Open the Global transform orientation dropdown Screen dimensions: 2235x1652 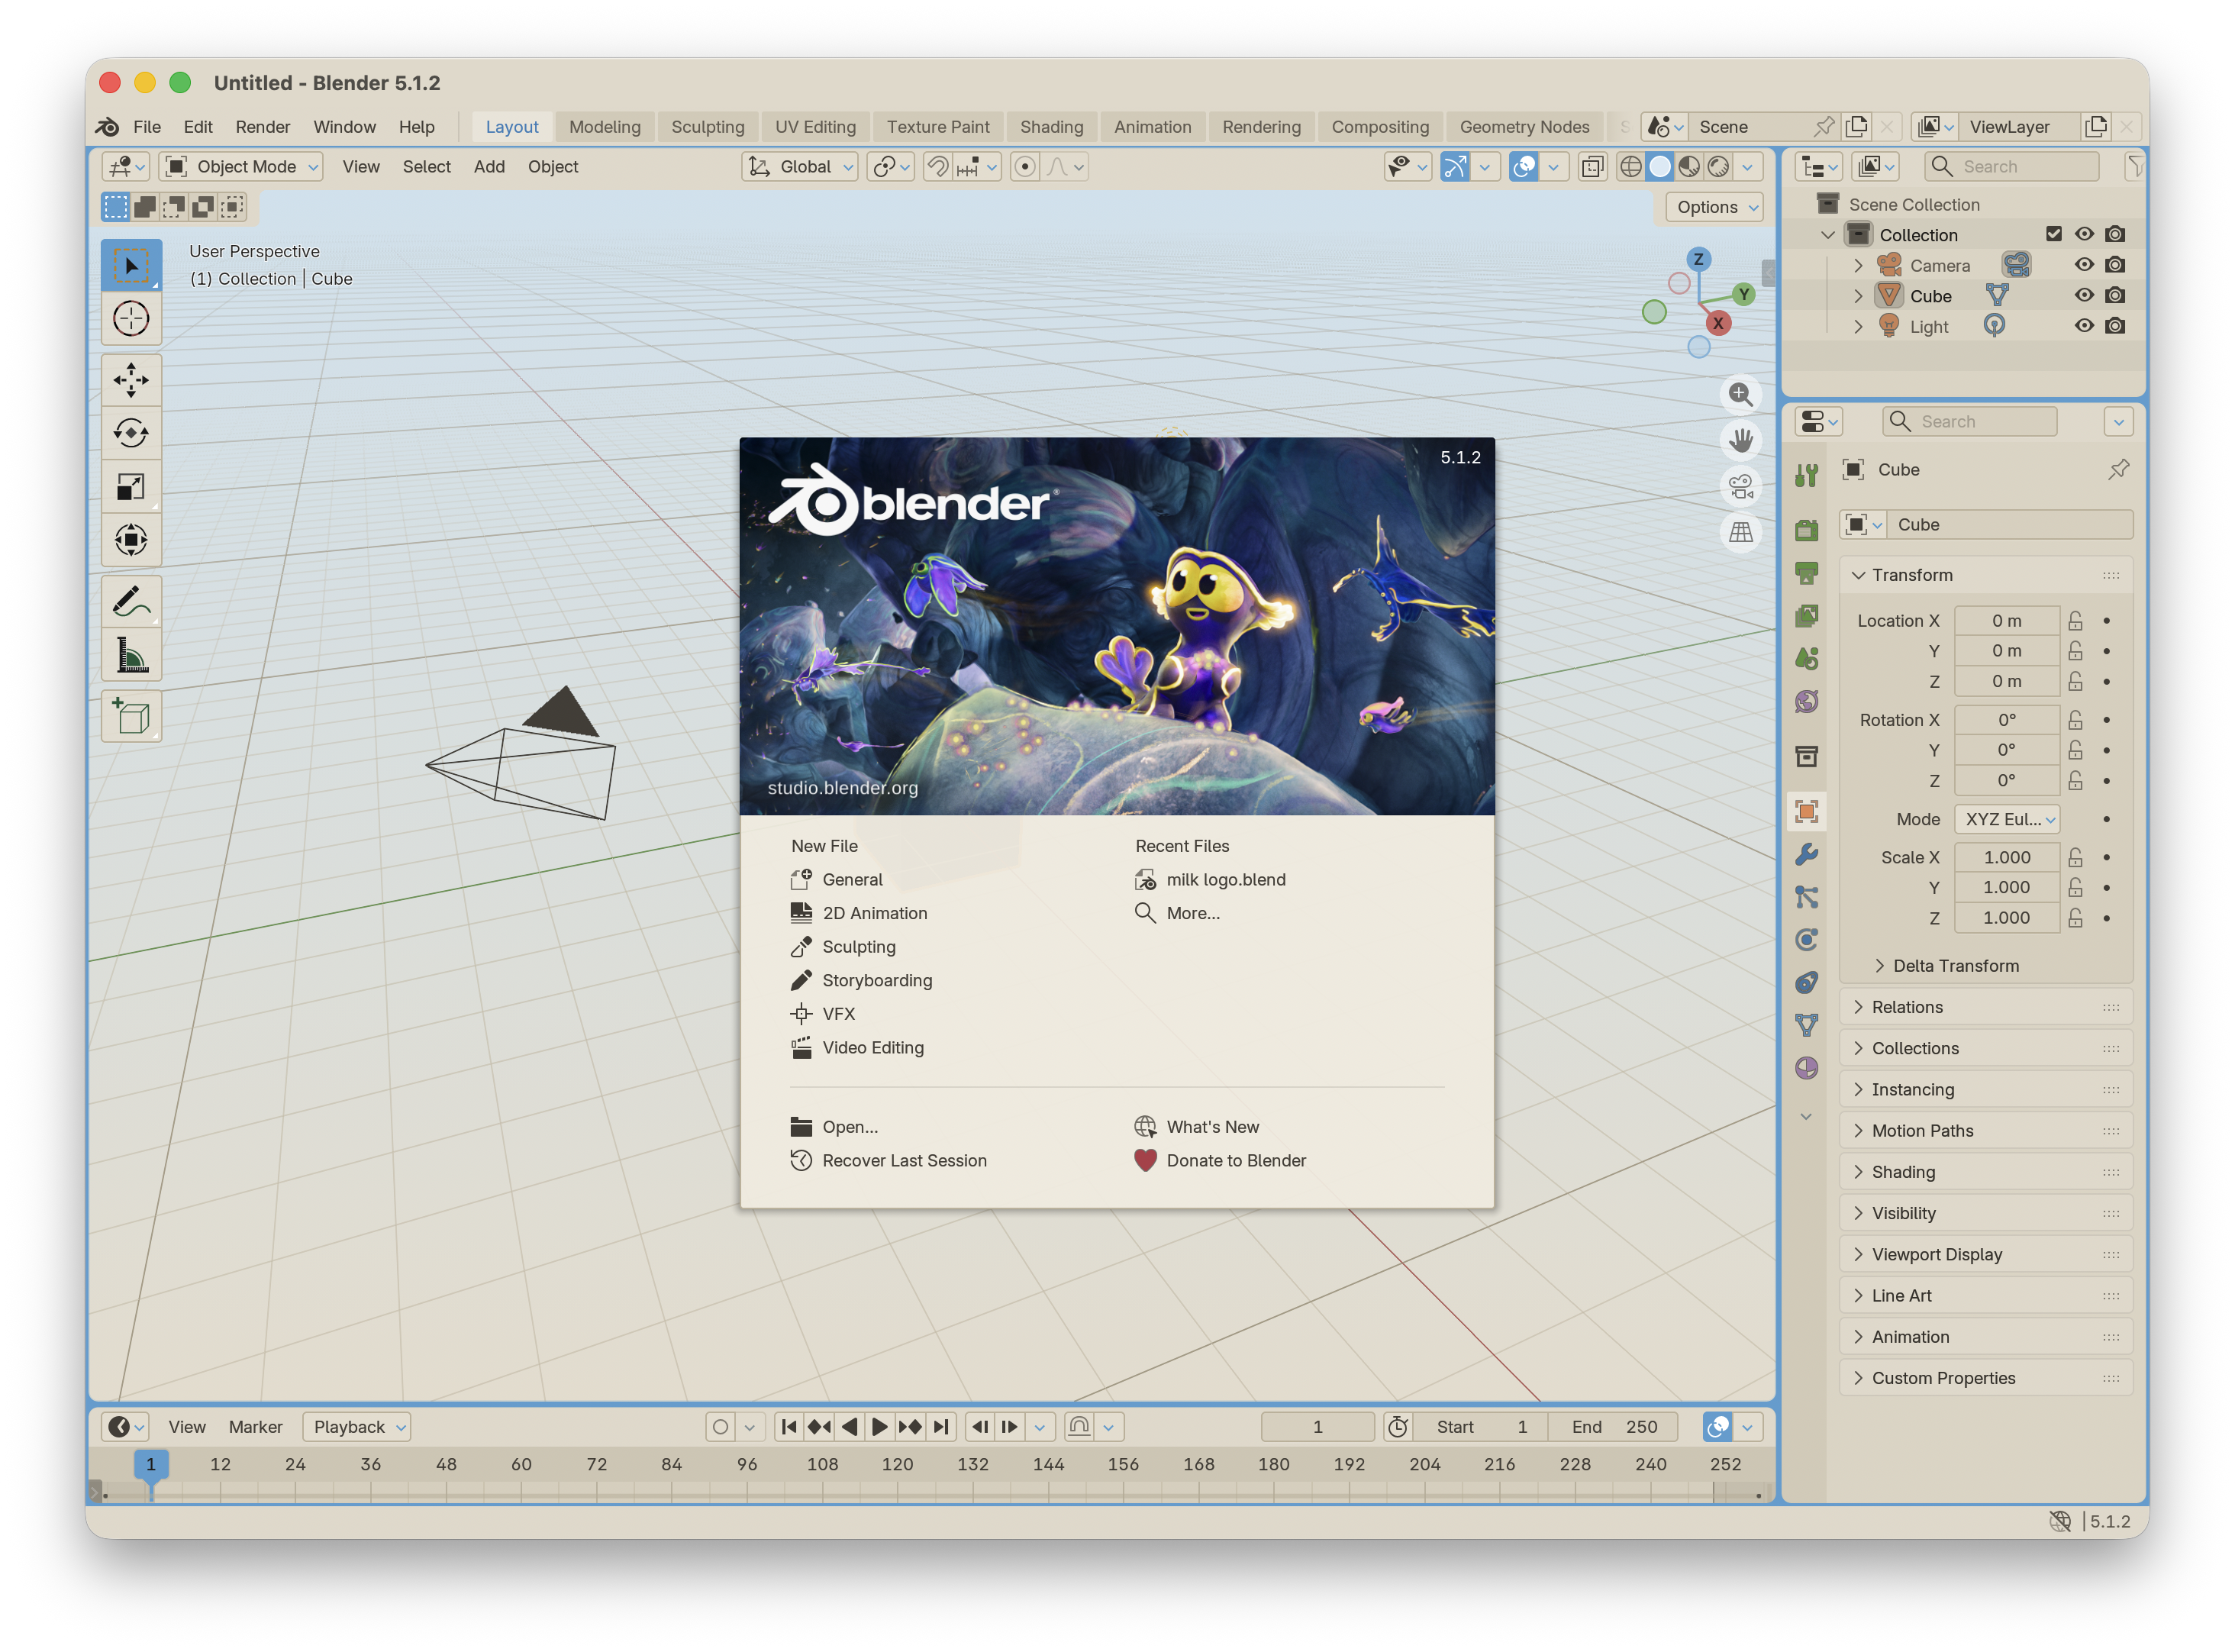click(x=800, y=167)
